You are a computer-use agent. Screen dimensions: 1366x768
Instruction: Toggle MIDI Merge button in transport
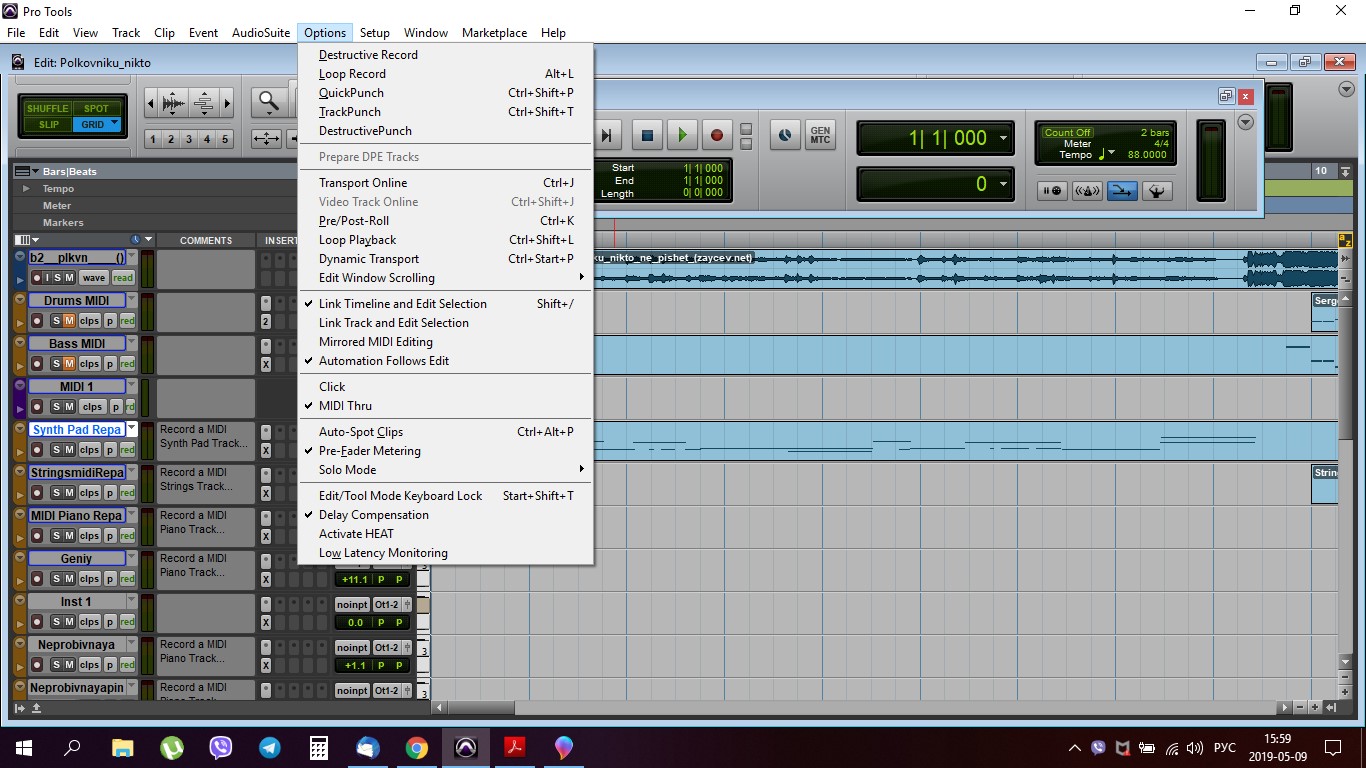click(1122, 190)
